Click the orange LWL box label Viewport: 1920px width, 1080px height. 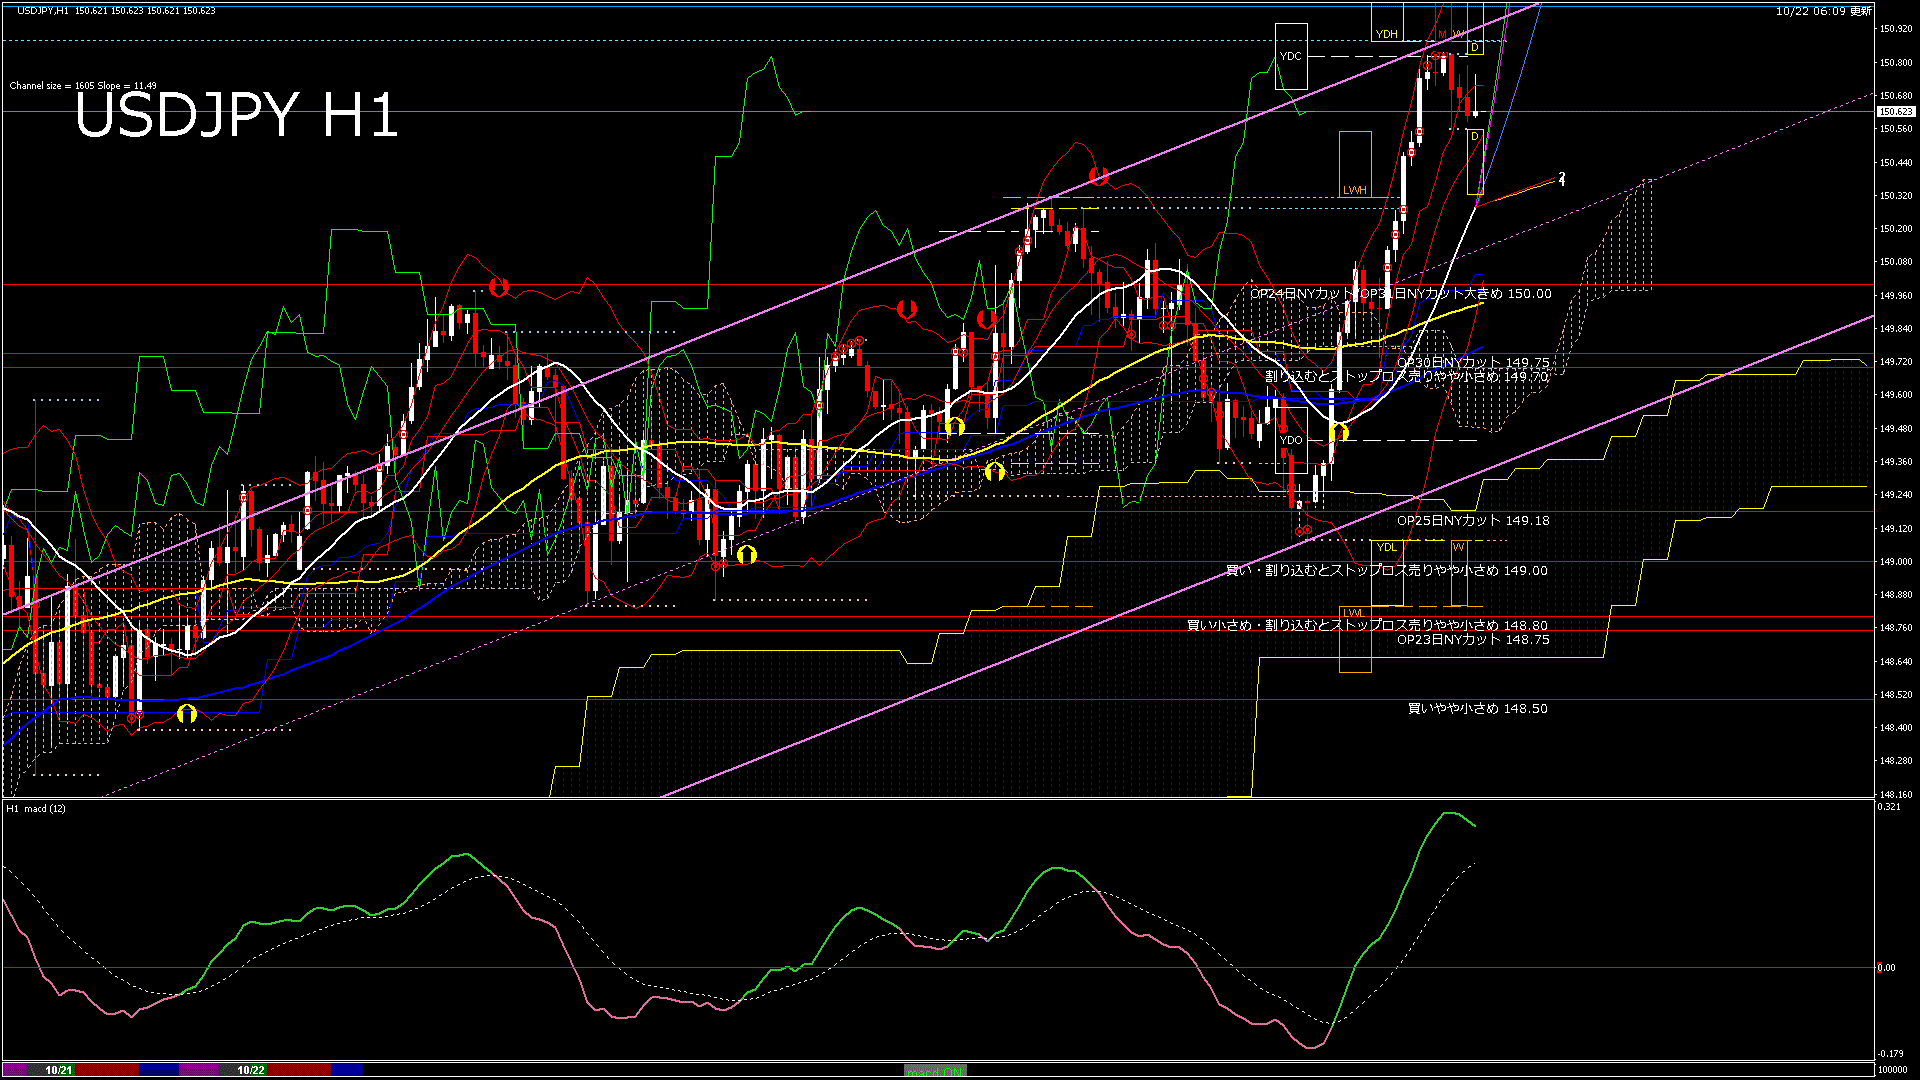click(x=1353, y=612)
